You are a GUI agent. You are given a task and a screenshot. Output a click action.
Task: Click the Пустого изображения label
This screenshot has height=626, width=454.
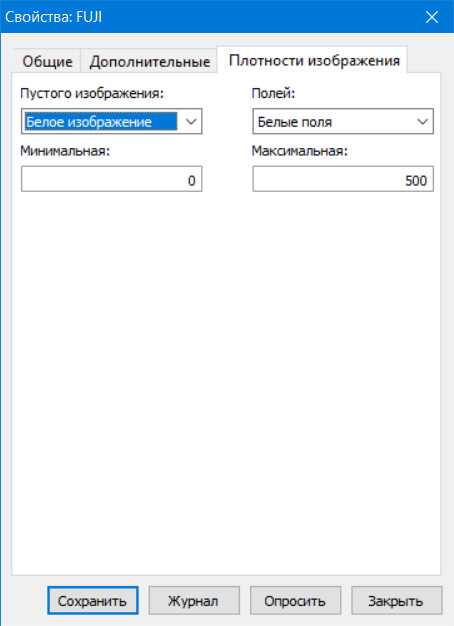92,93
